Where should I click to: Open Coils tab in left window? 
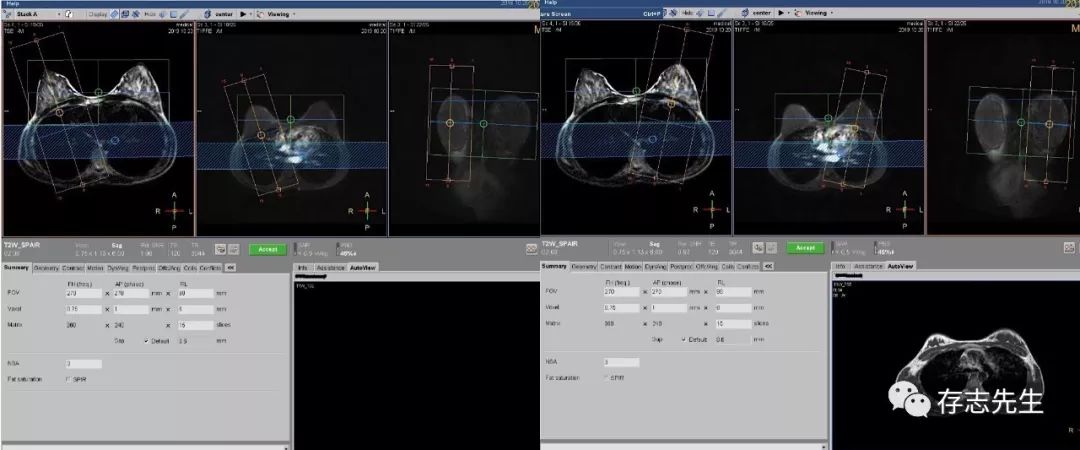(x=190, y=267)
